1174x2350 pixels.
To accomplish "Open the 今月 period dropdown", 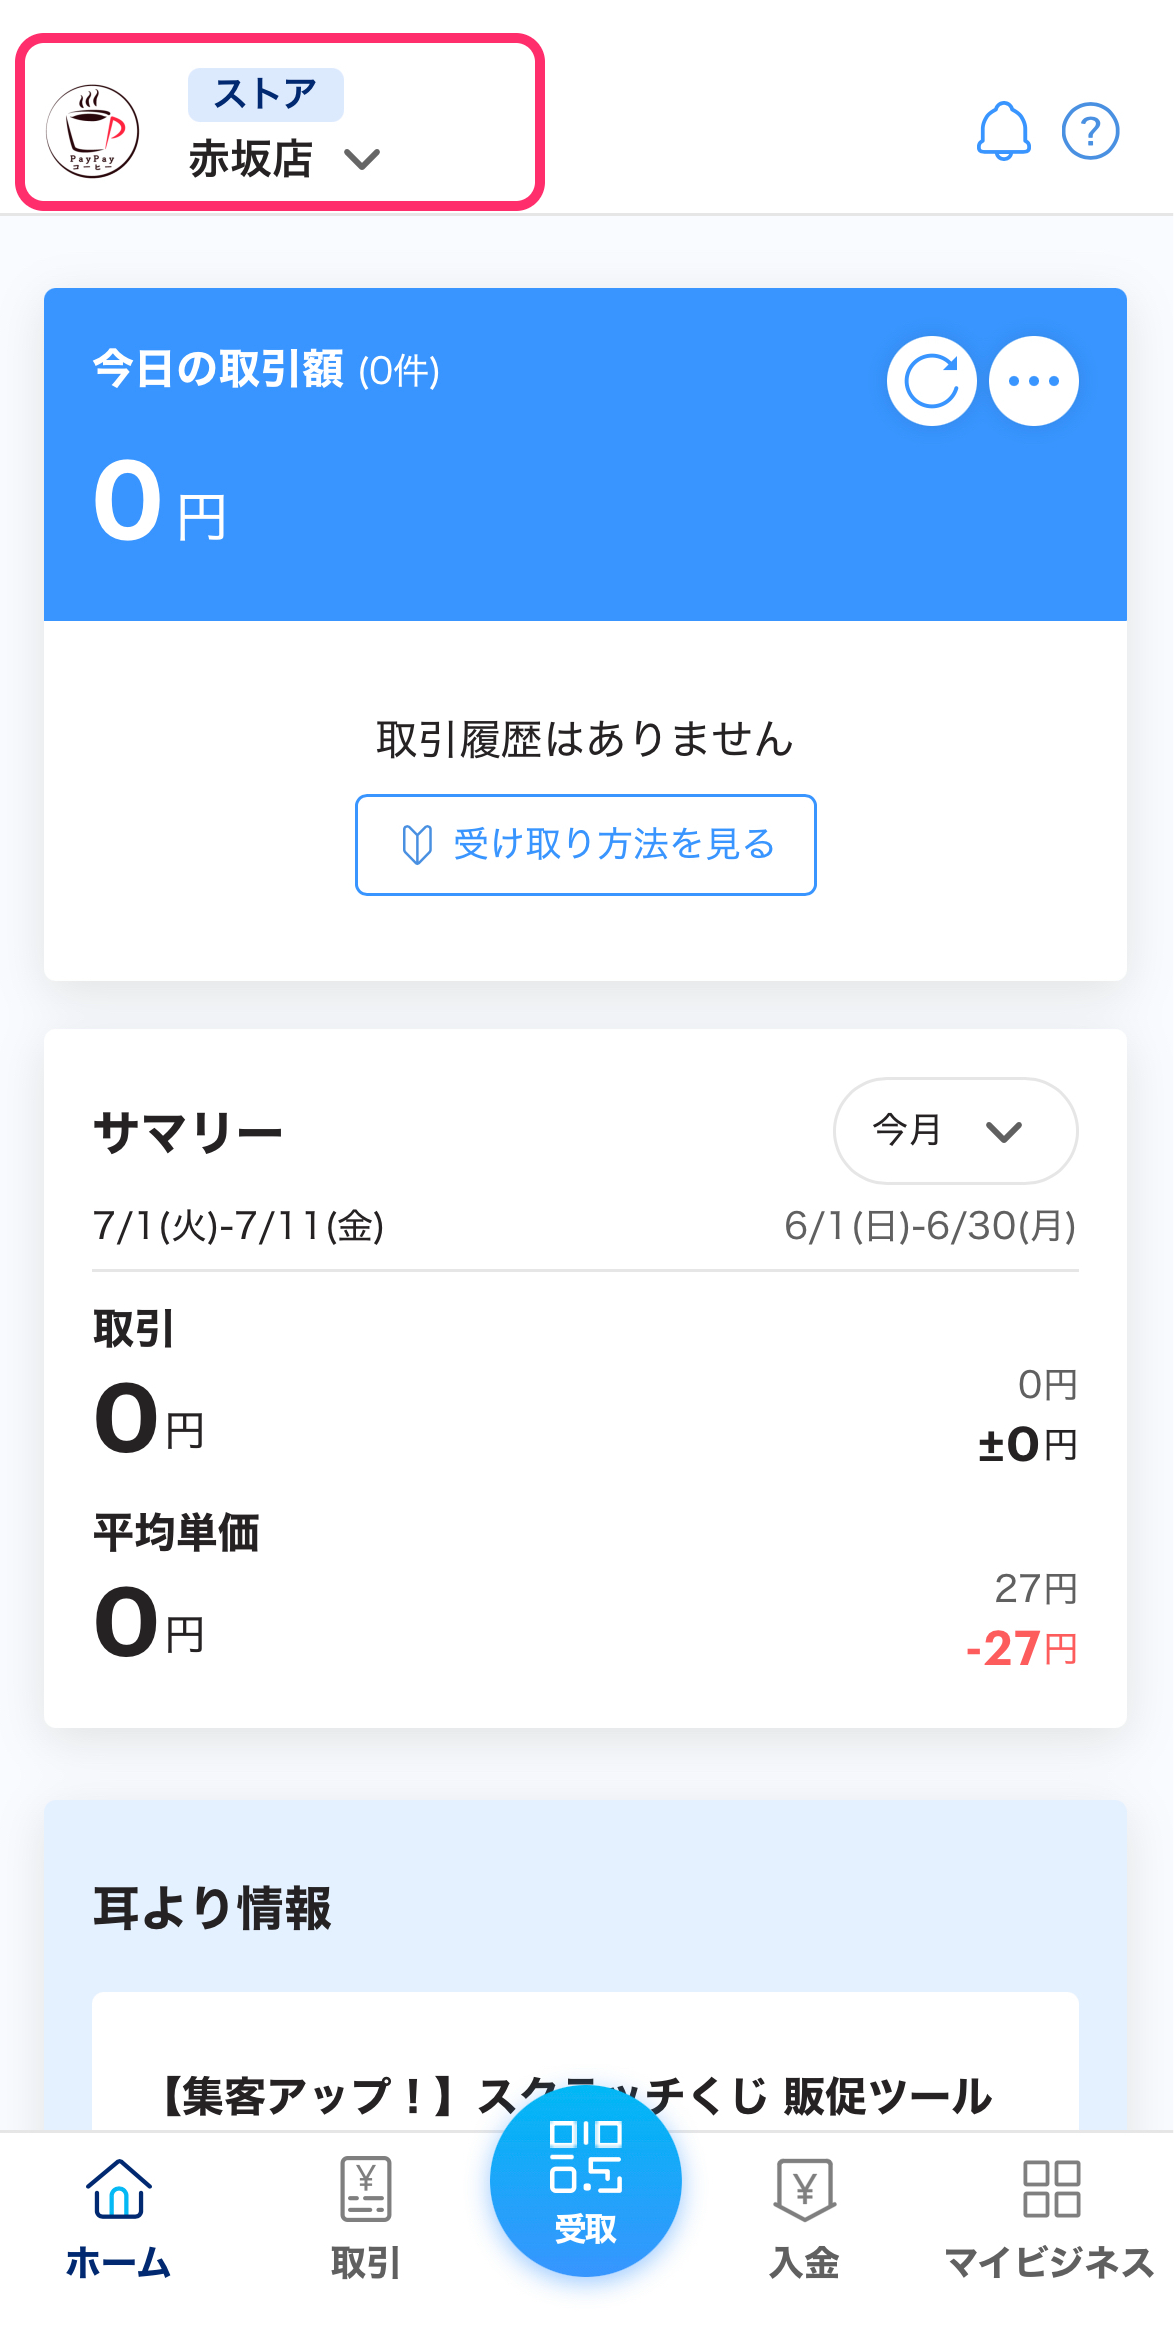I will (955, 1131).
